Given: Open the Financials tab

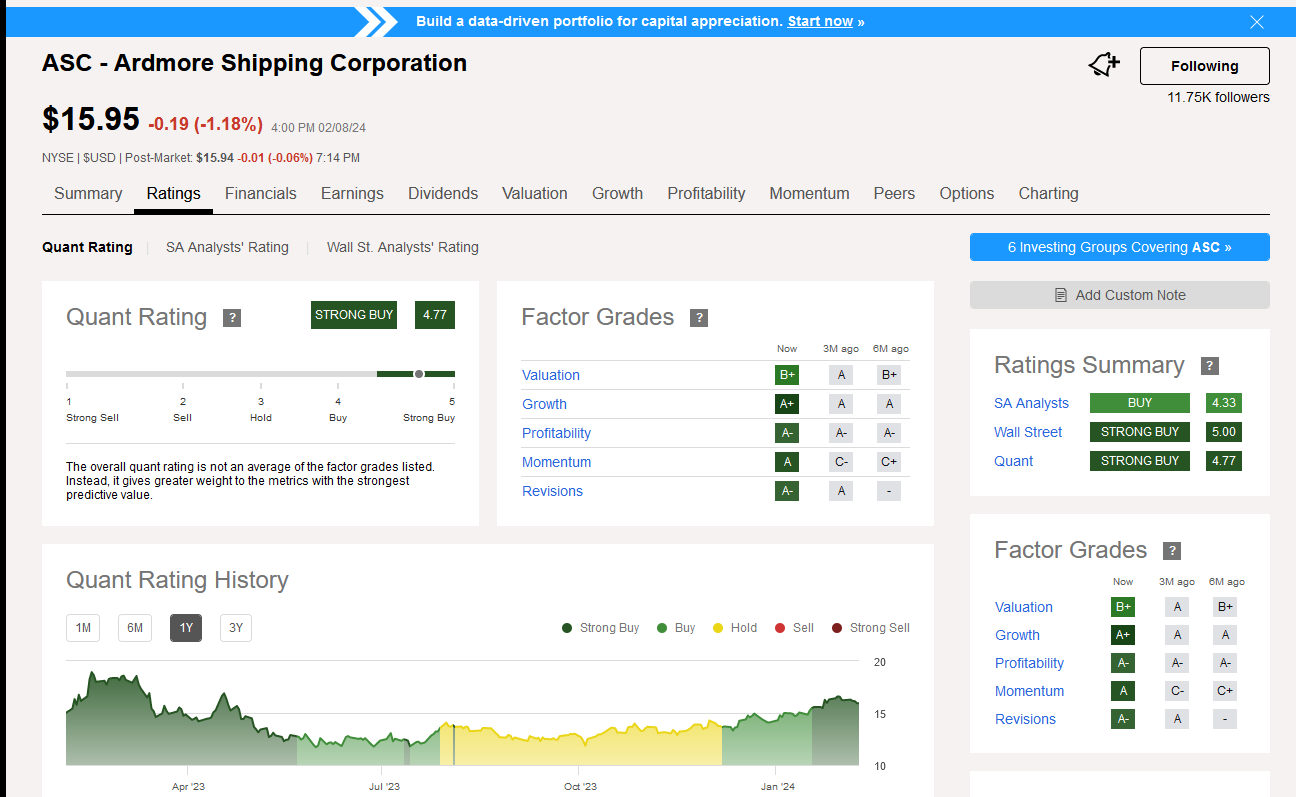Looking at the screenshot, I should tap(260, 194).
